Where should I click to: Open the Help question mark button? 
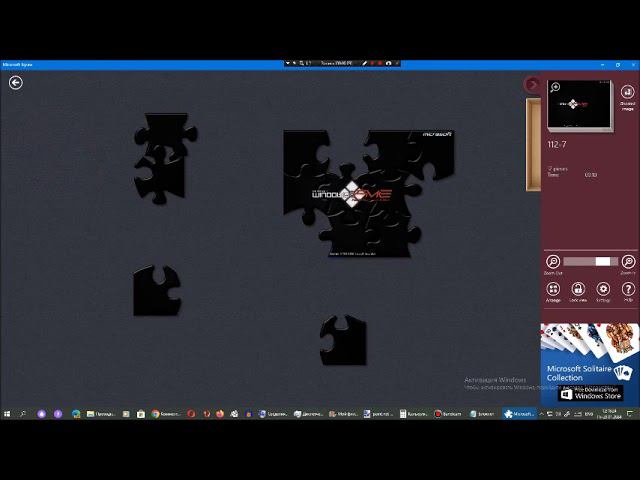click(x=628, y=292)
